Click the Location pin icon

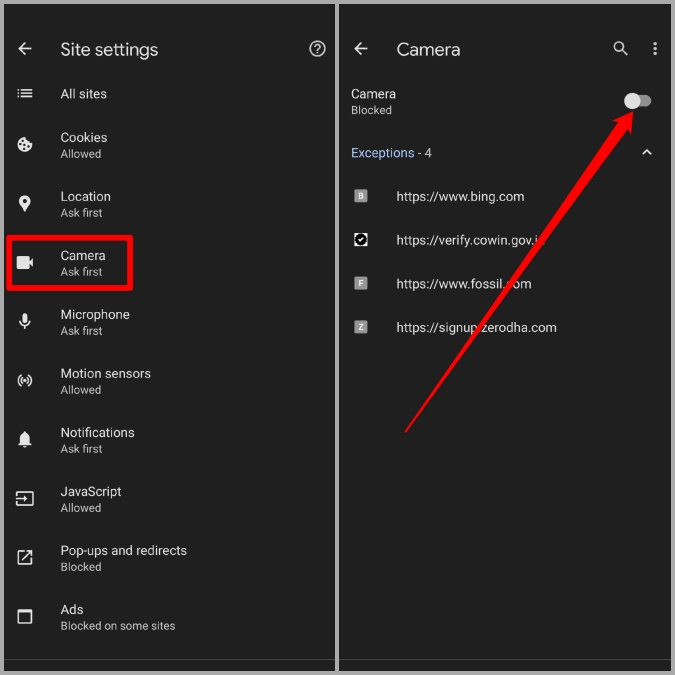(x=25, y=204)
